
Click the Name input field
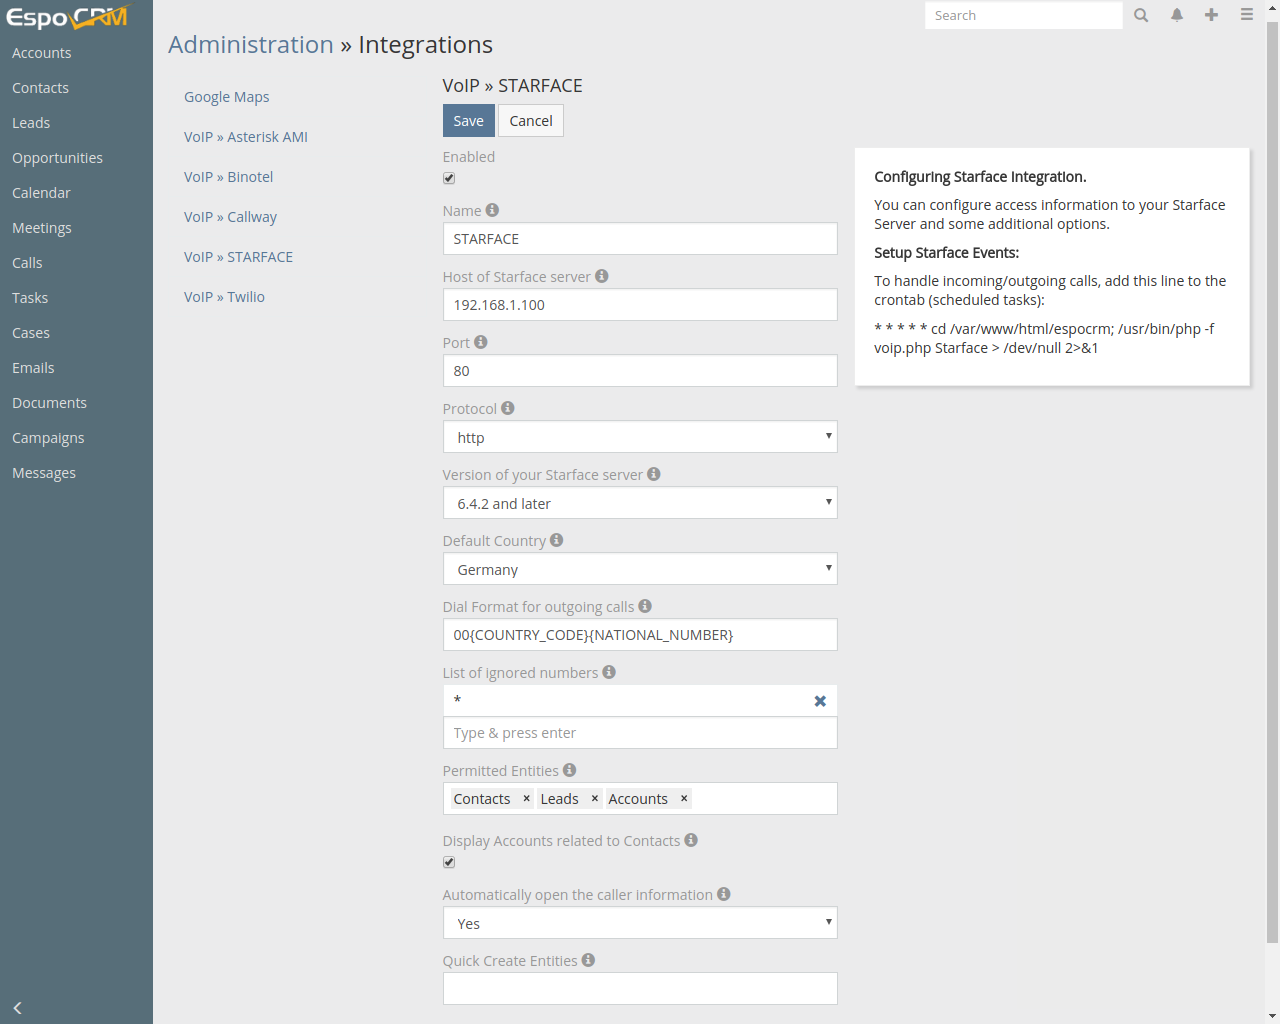[640, 239]
